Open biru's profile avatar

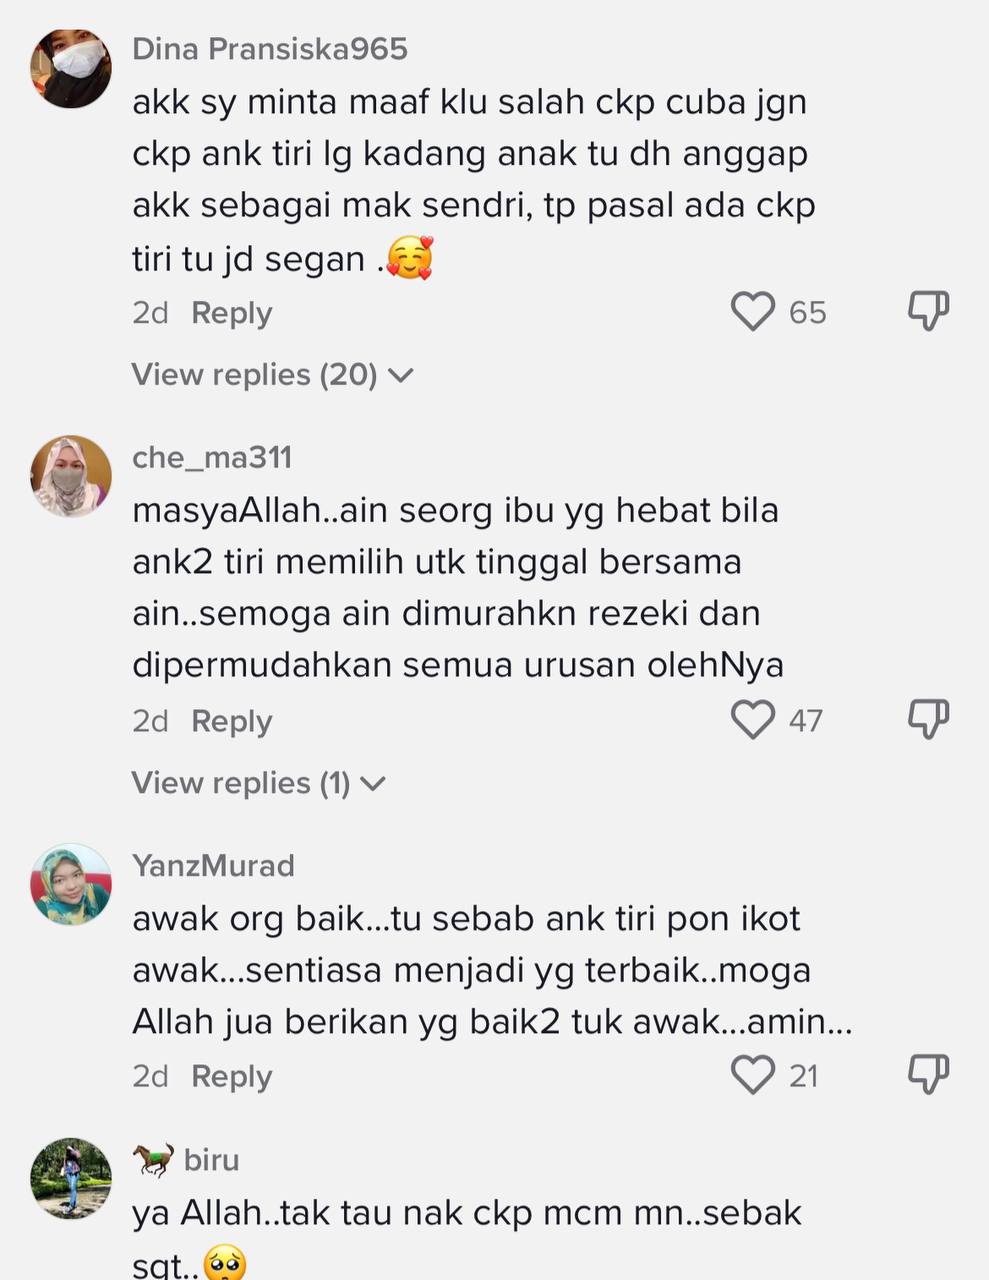click(x=70, y=1178)
